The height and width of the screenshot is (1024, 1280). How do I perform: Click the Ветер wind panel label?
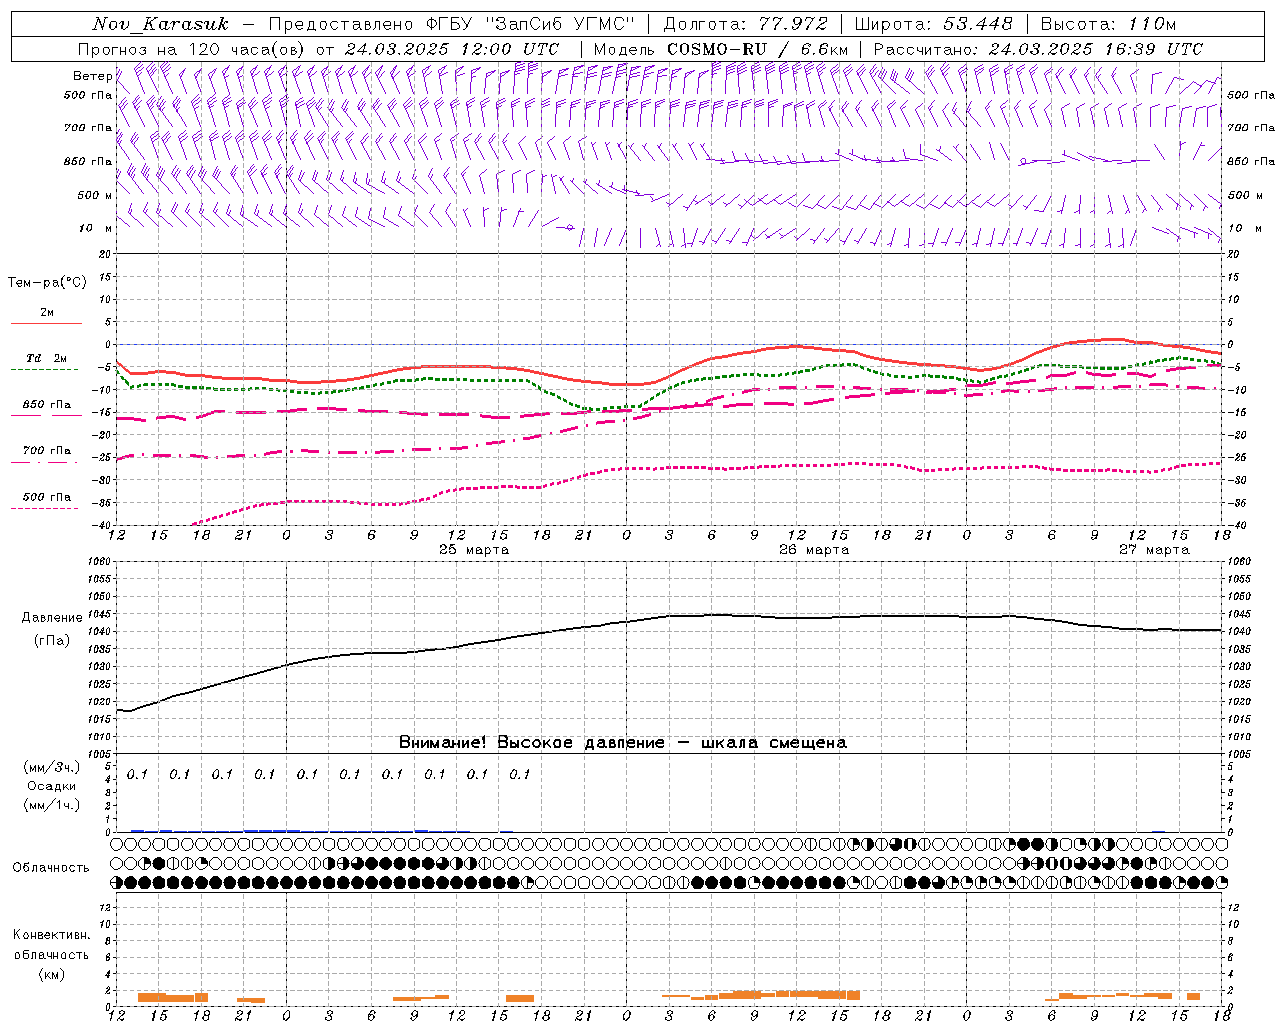[92, 76]
